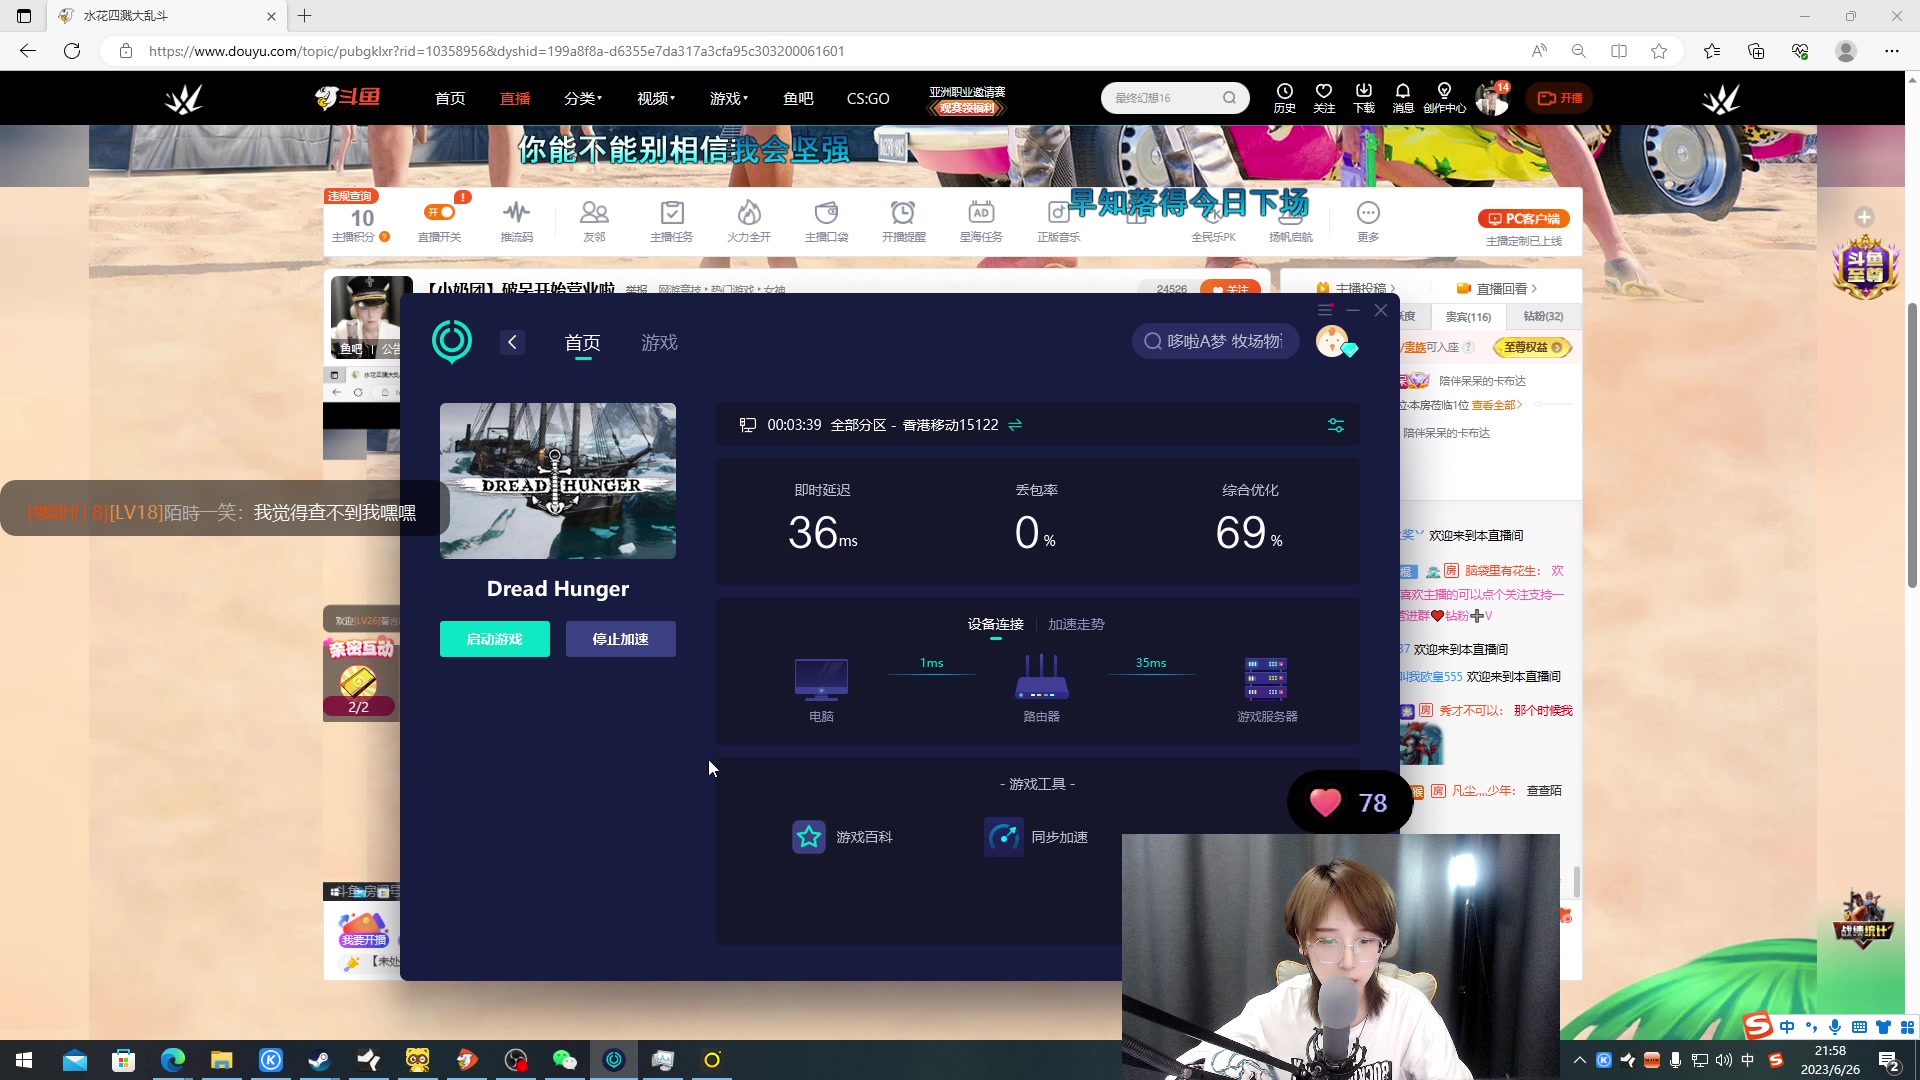Expand the system tray hidden icons chevron
Image resolution: width=1920 pixels, height=1080 pixels.
[1580, 1060]
